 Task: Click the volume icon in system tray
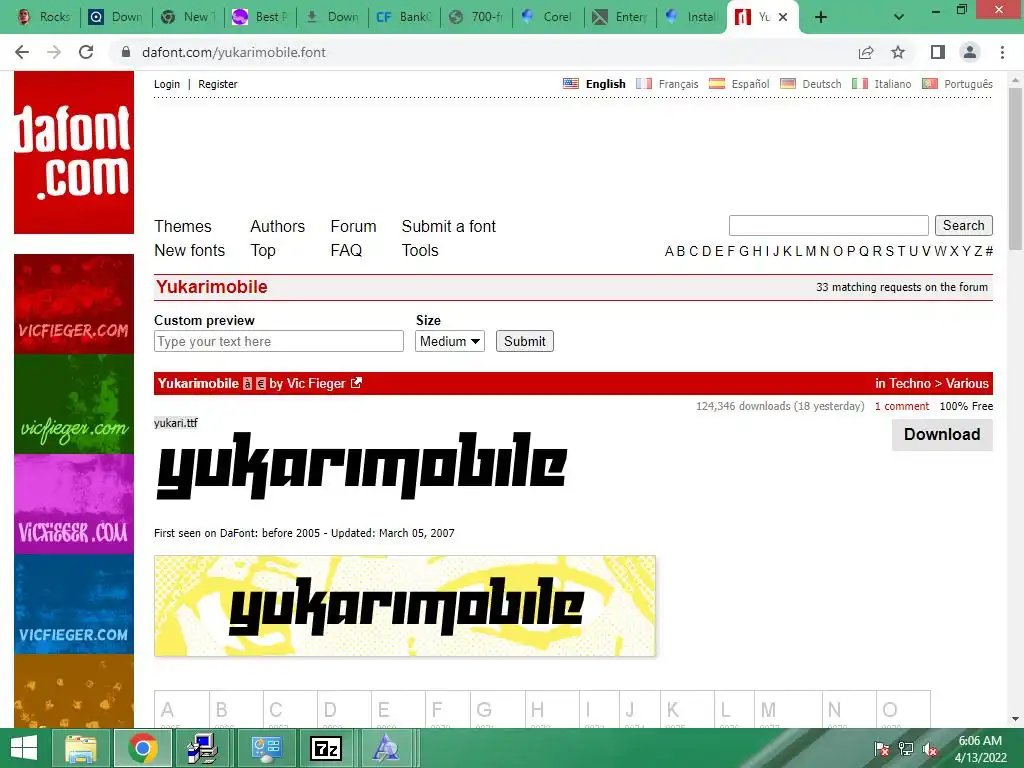coord(929,750)
